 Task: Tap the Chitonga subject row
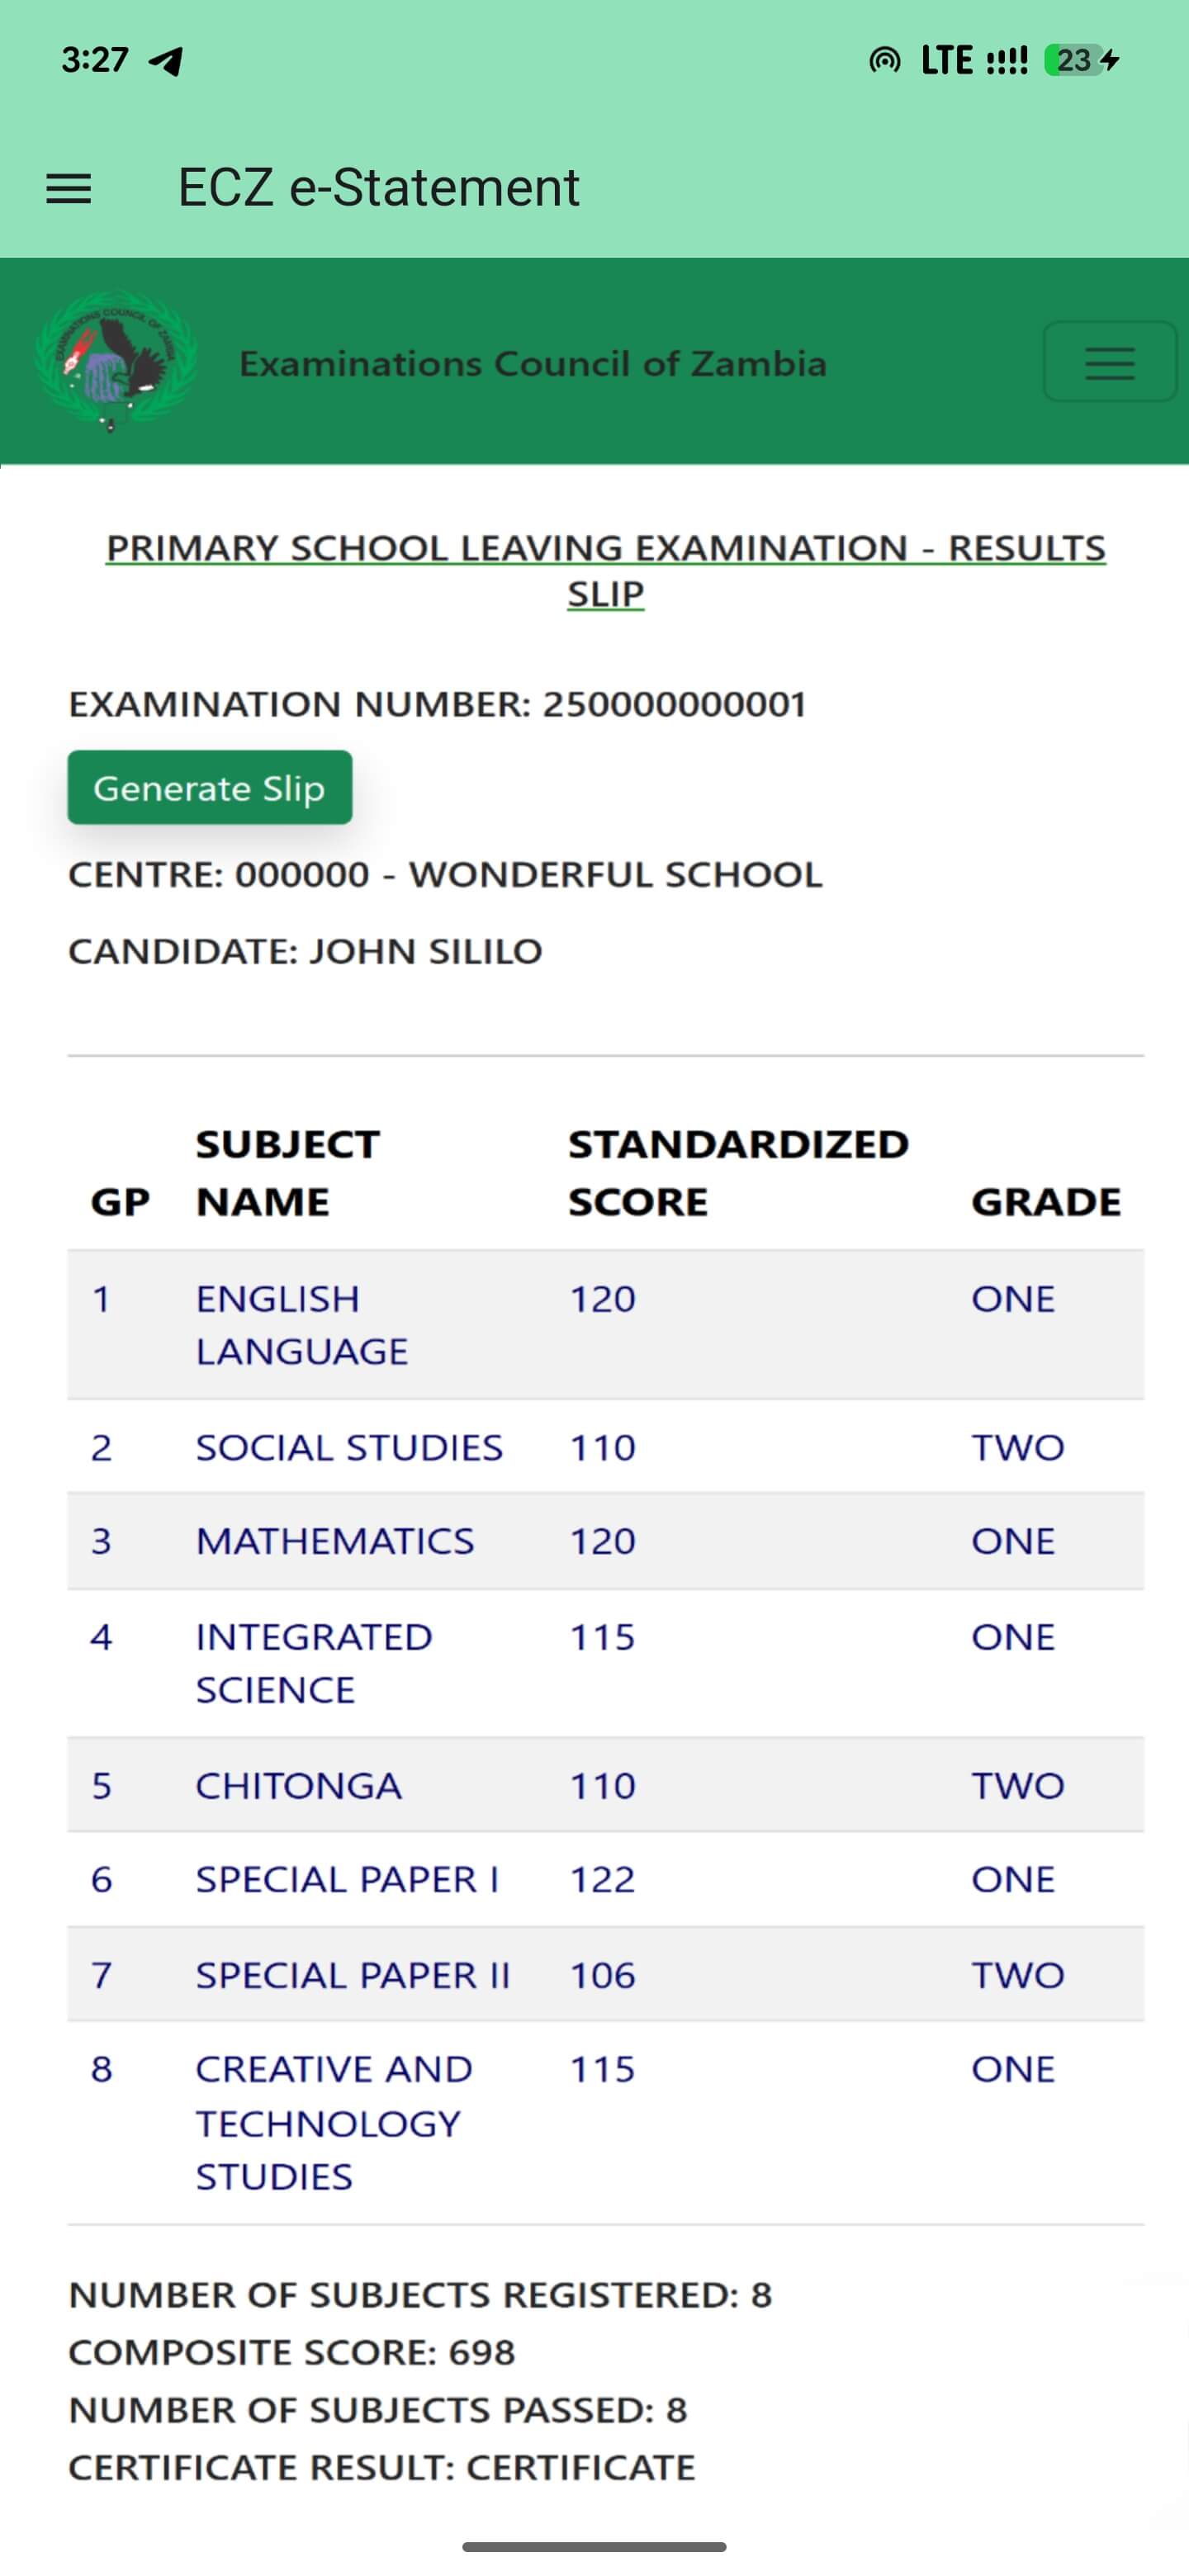pyautogui.click(x=605, y=1785)
